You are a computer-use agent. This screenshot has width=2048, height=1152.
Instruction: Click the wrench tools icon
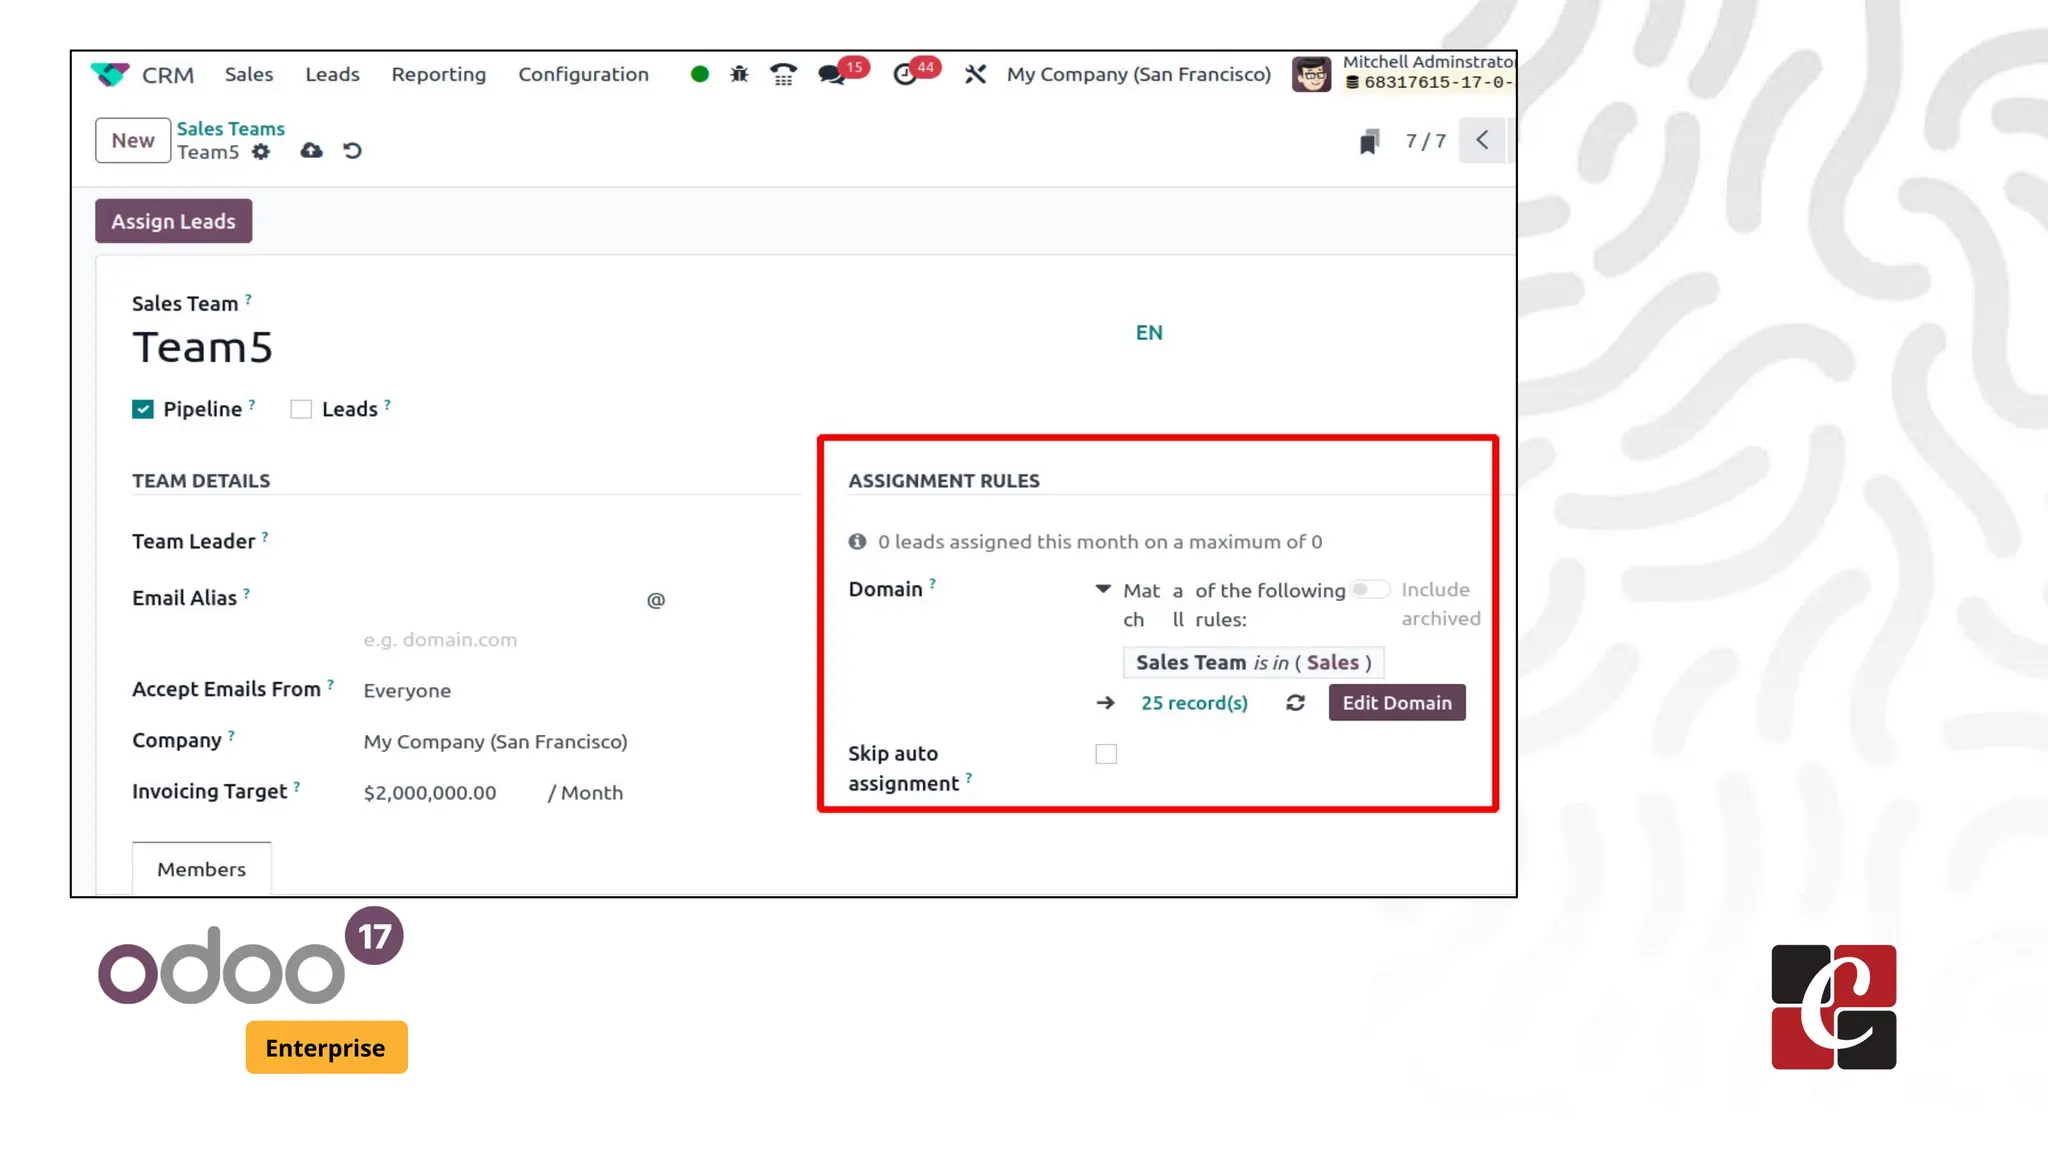(975, 74)
